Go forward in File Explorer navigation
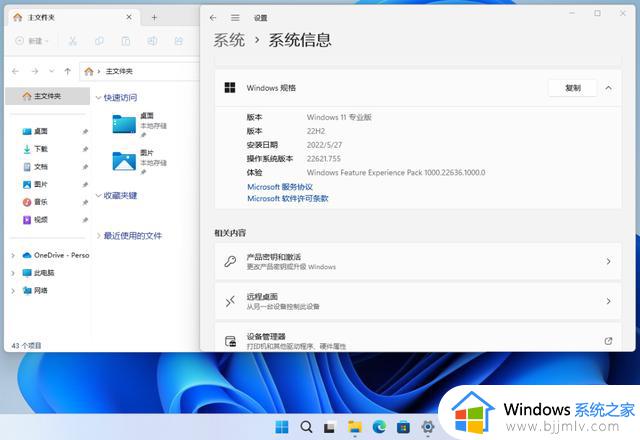 click(35, 71)
